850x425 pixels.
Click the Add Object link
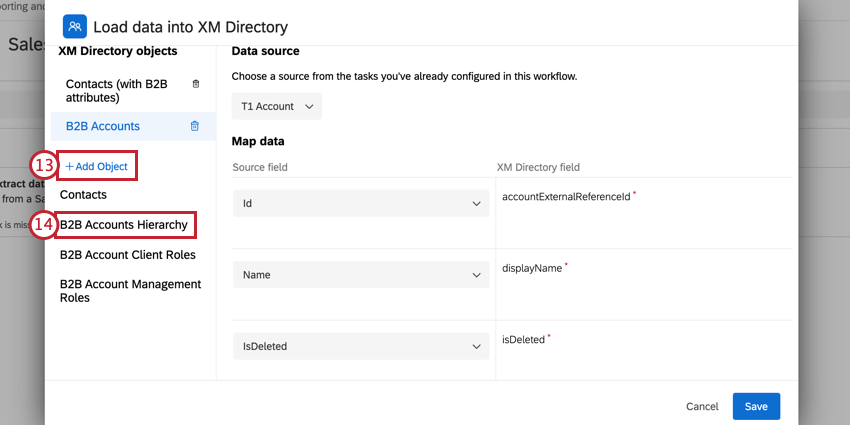(x=96, y=166)
